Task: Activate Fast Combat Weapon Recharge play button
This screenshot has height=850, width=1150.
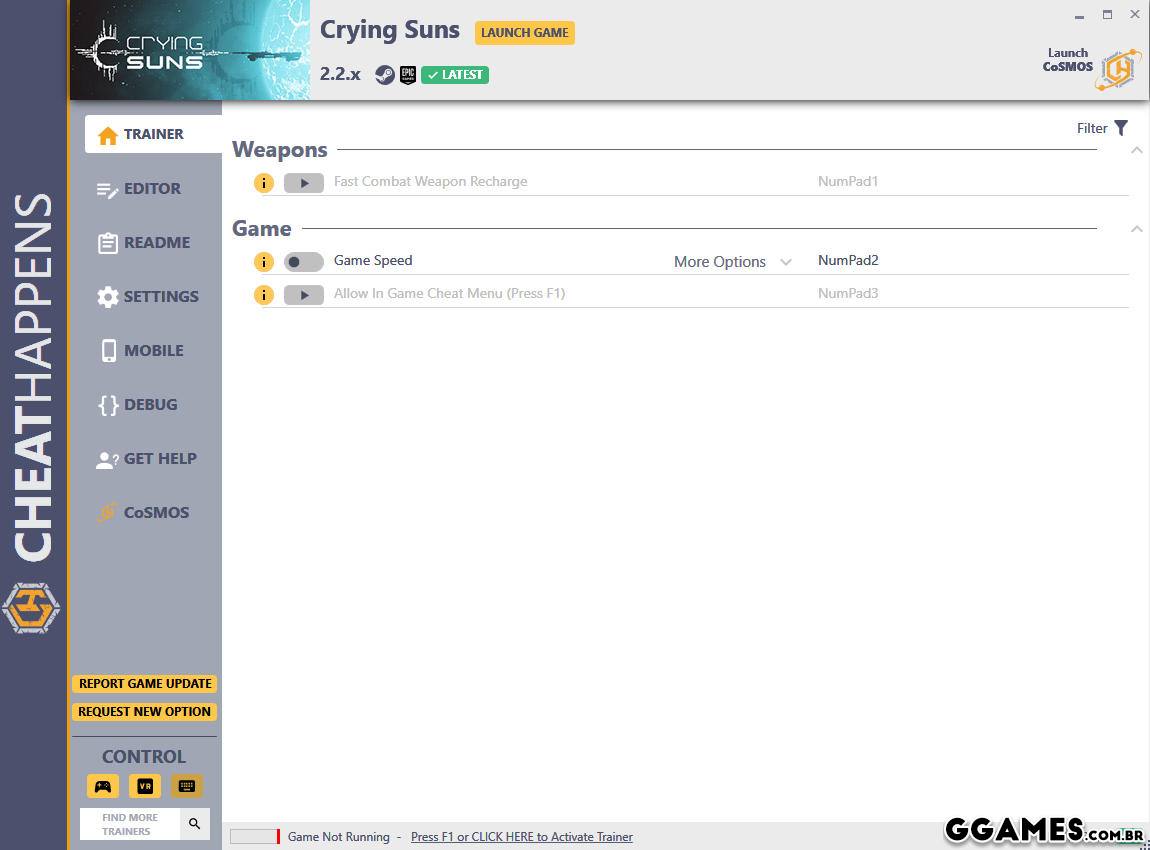Action: [x=303, y=182]
